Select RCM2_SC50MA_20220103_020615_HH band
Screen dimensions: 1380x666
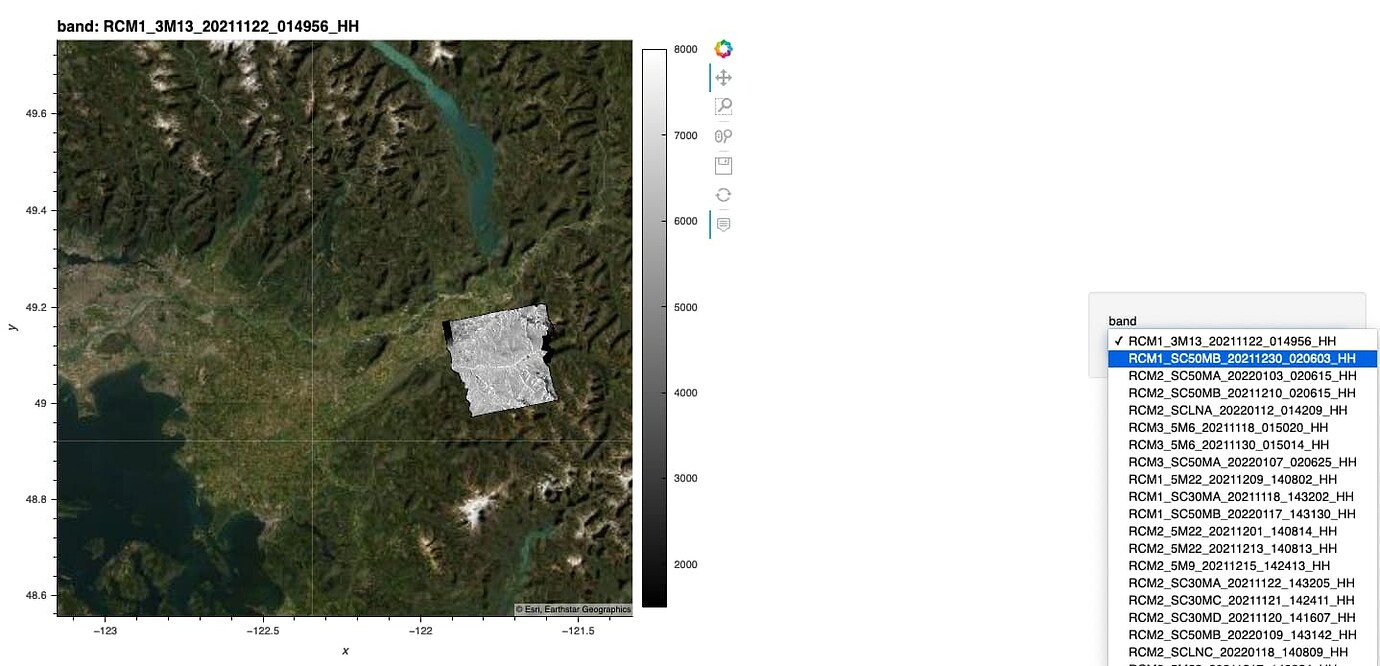coord(1242,375)
